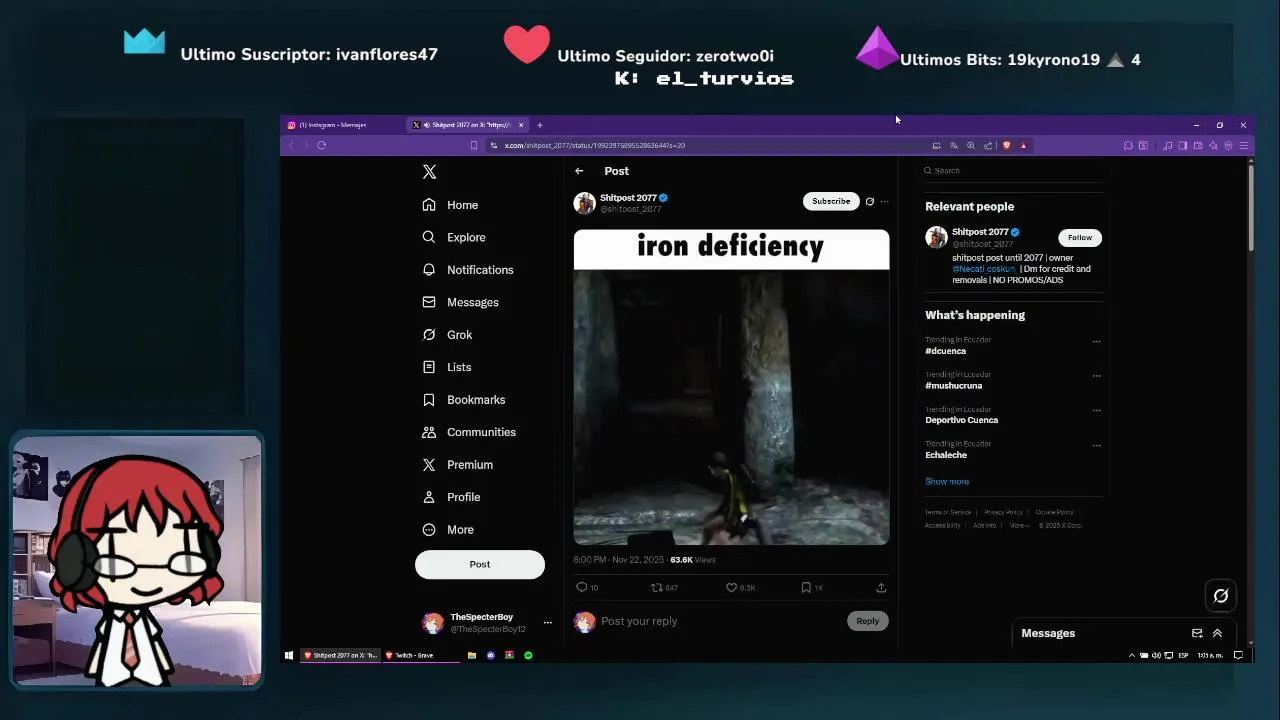The width and height of the screenshot is (1280, 720).
Task: Open Messages in the sidebar
Action: [x=460, y=302]
